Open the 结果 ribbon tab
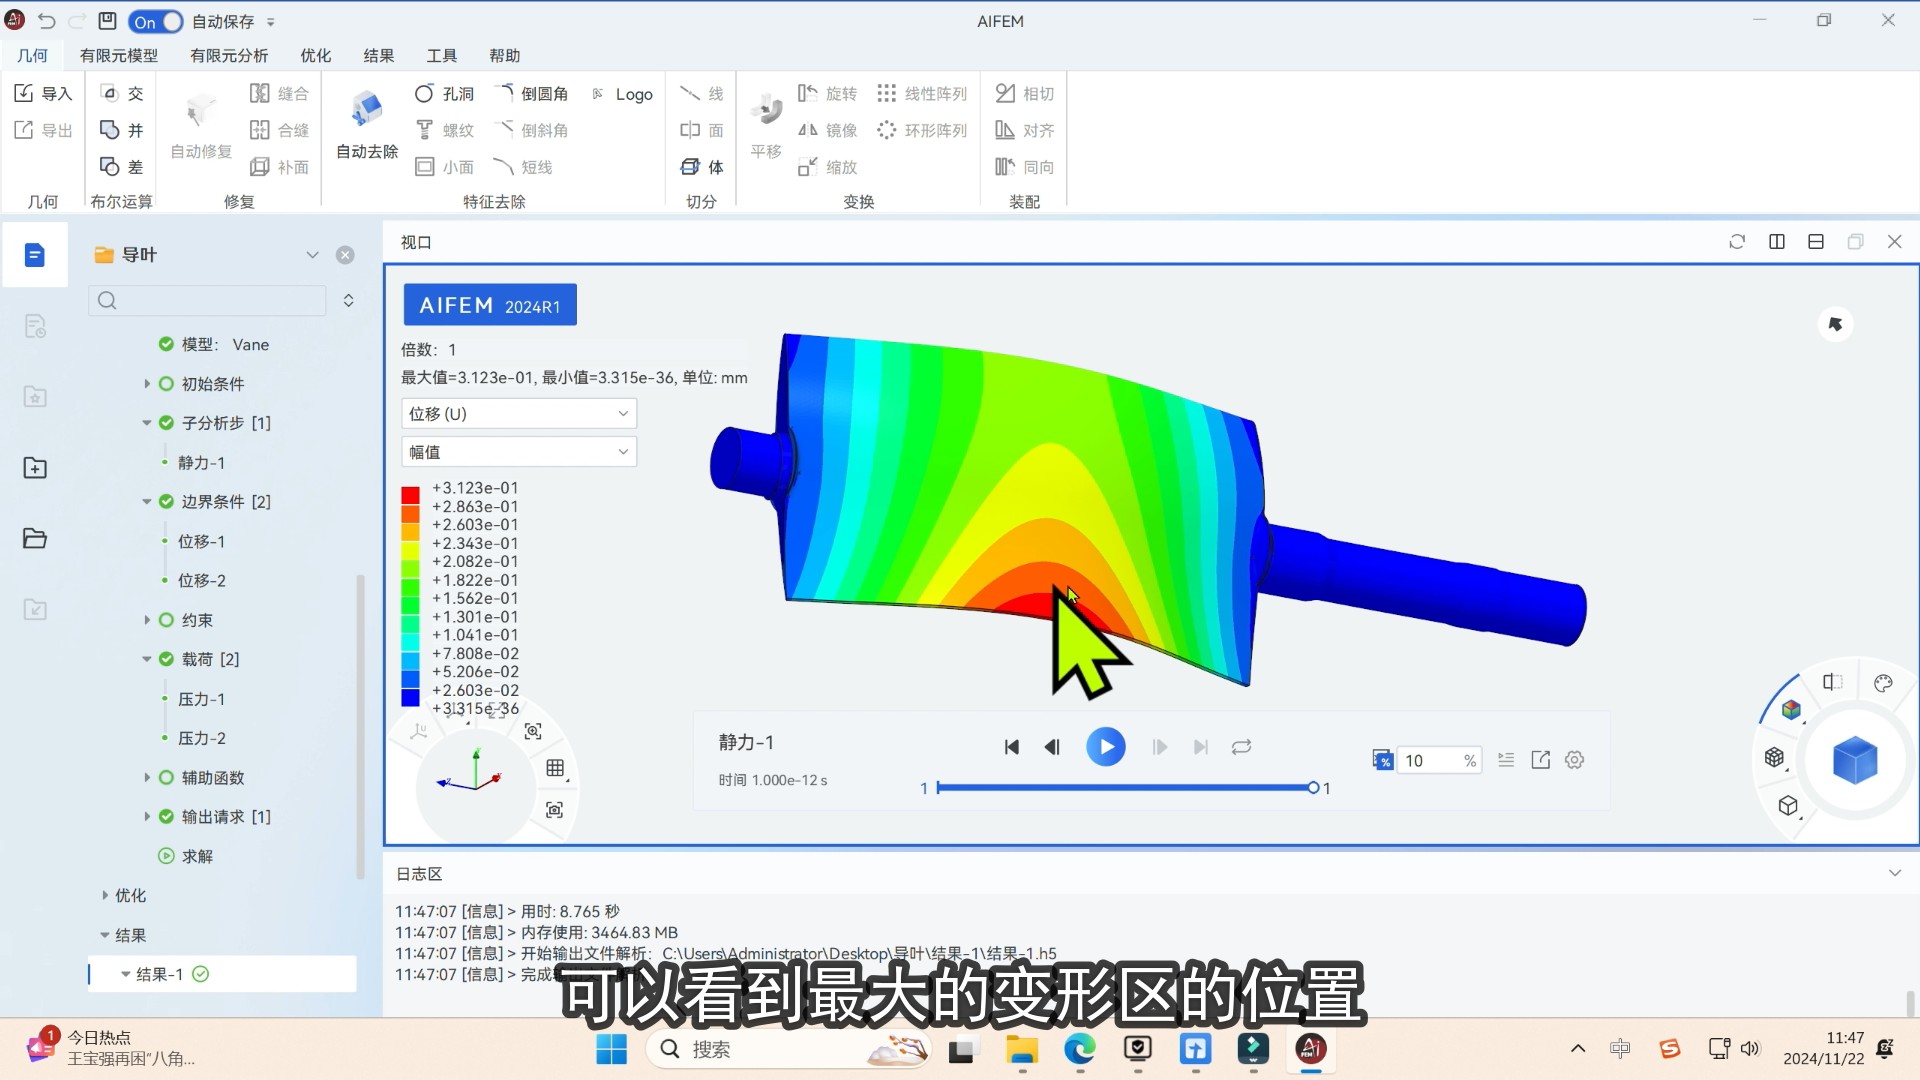Screen dimensions: 1920x1080 (x=378, y=56)
